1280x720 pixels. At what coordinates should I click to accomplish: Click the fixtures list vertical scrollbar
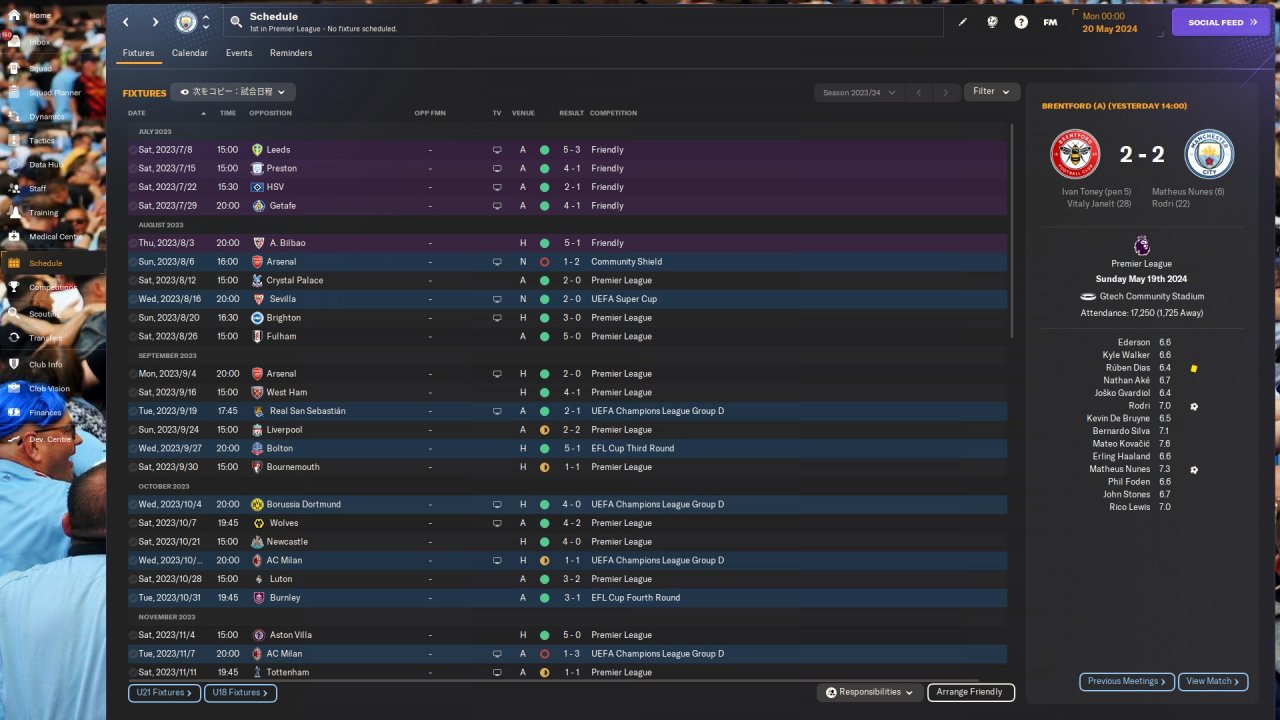tap(1012, 230)
